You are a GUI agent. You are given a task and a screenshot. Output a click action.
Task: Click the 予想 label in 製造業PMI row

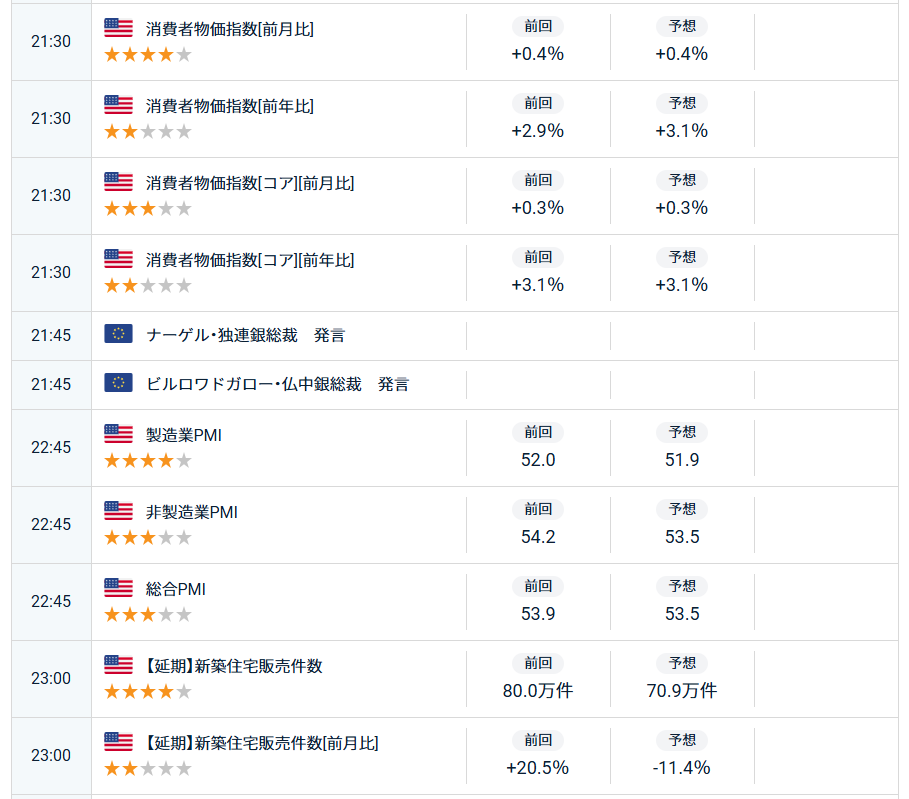[682, 432]
